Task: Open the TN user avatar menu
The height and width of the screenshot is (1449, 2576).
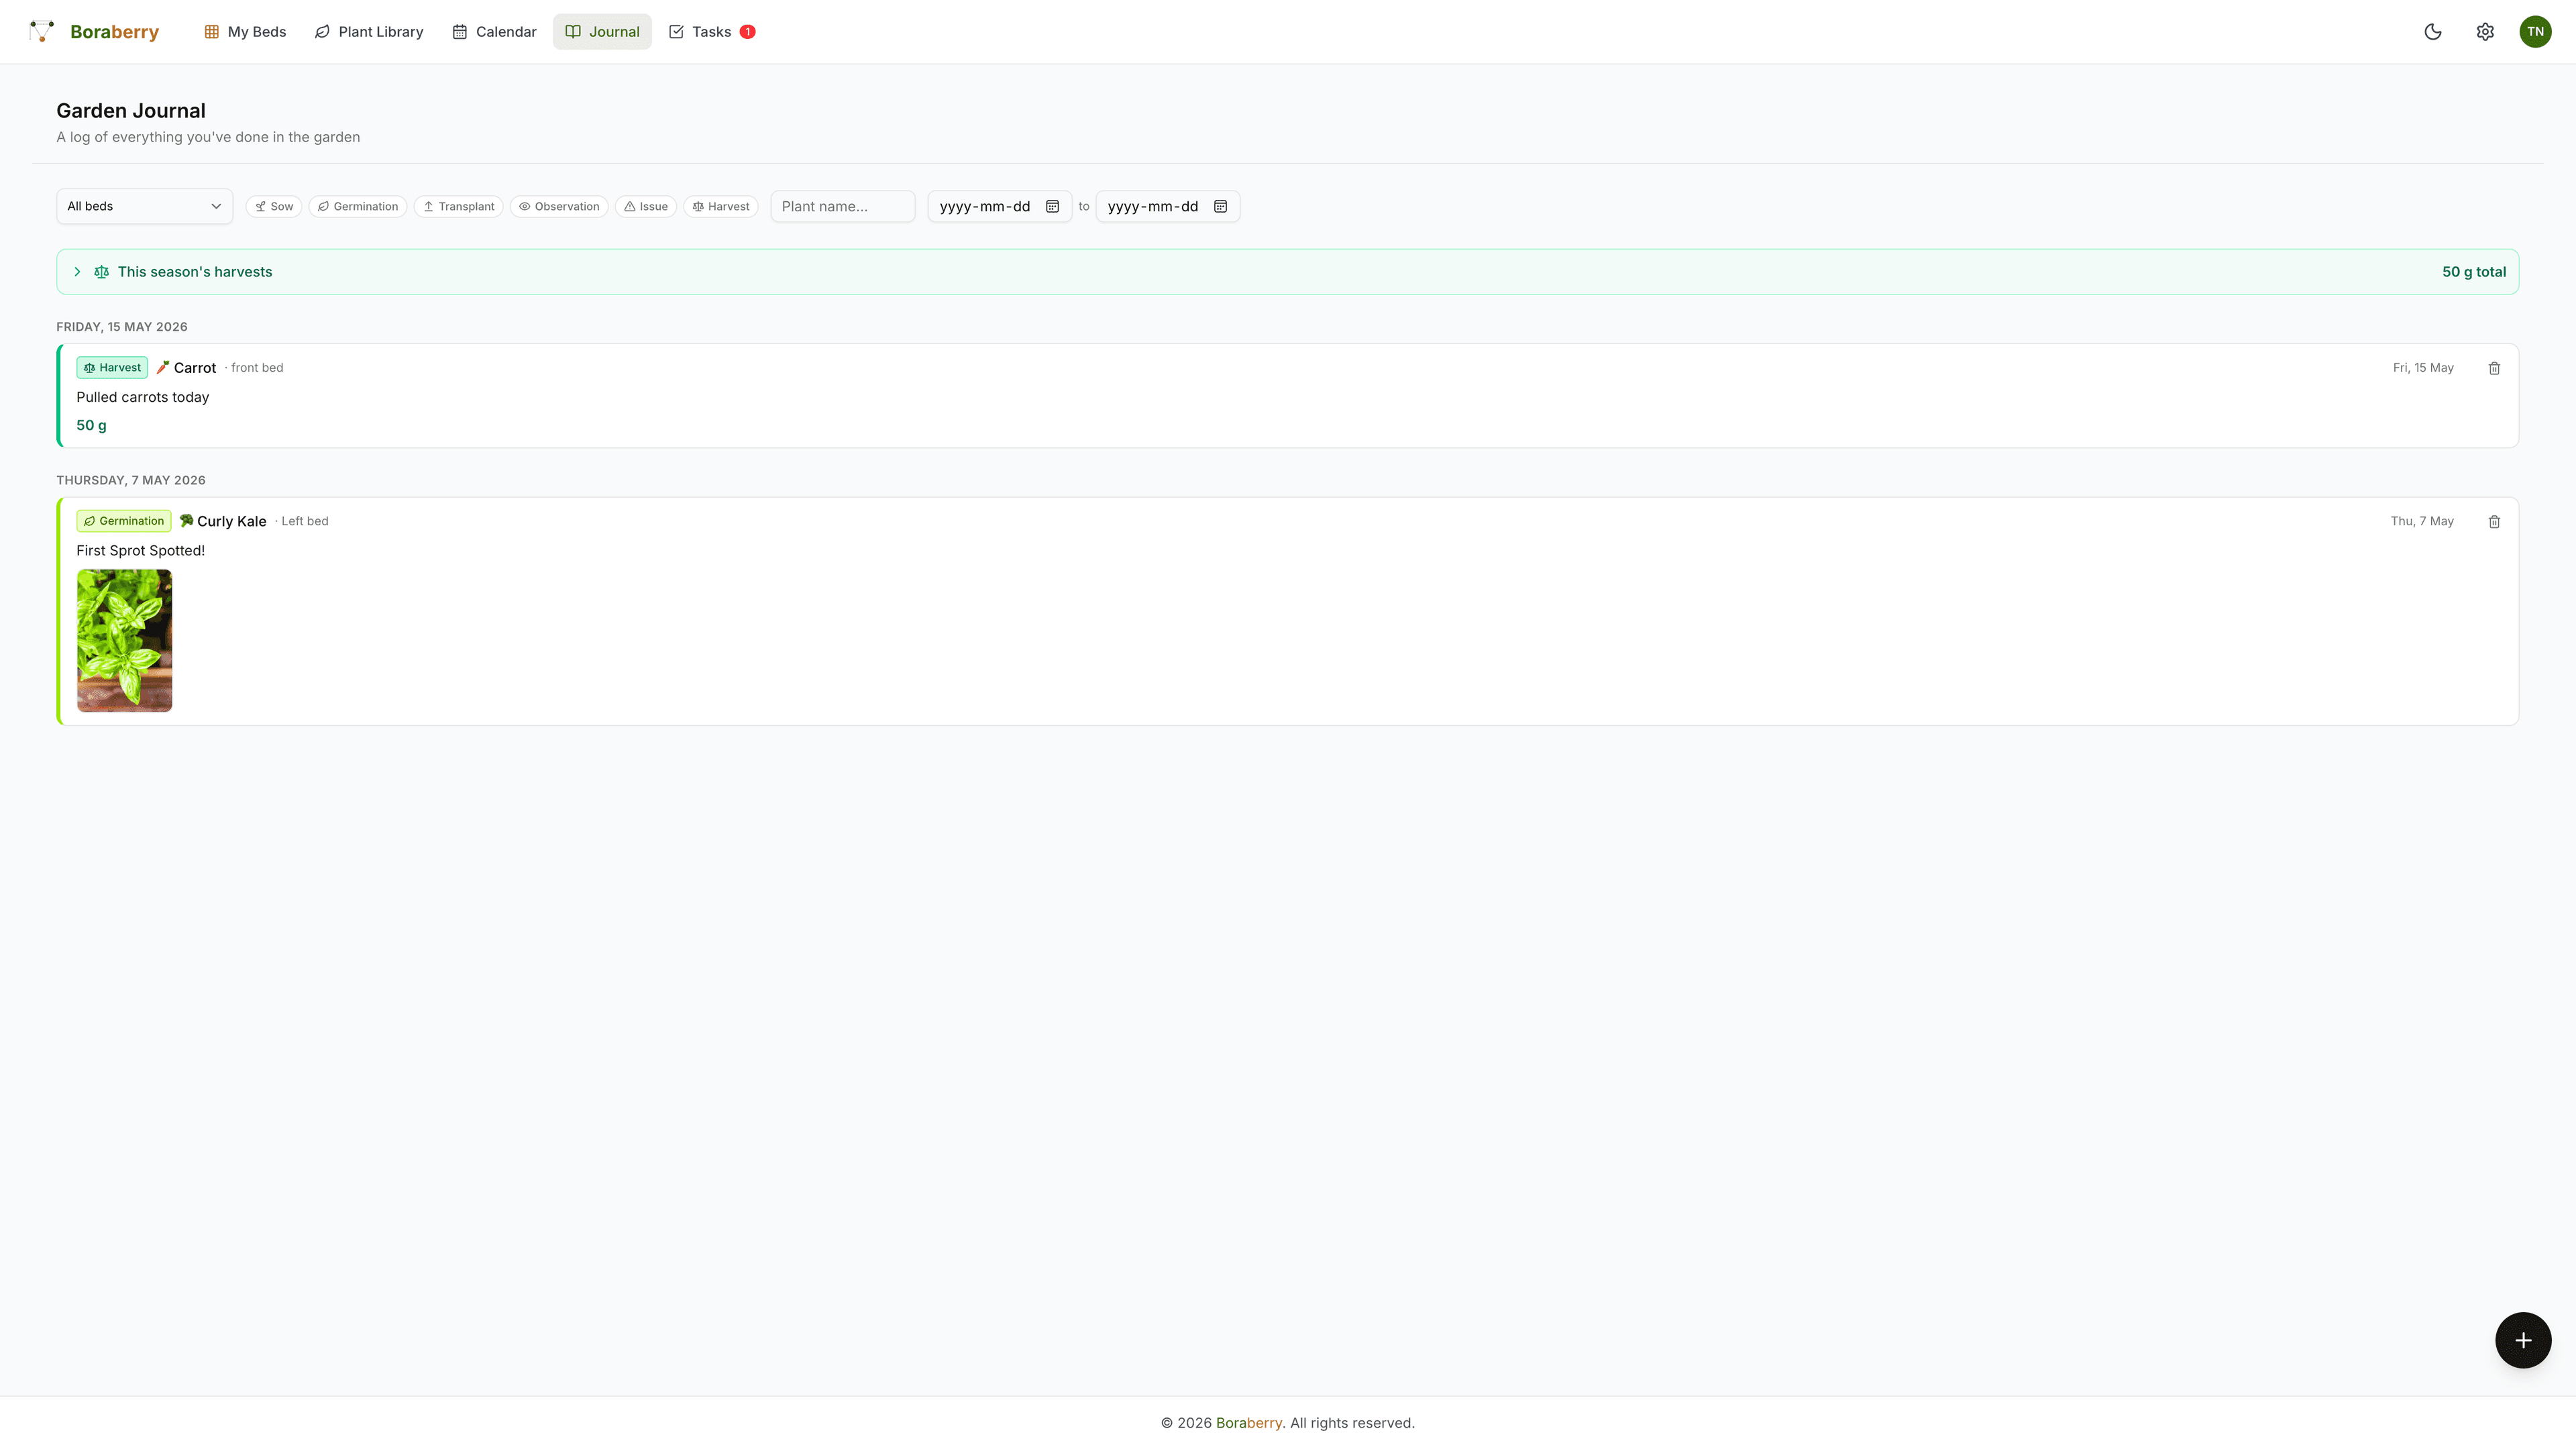Action: coord(2535,32)
